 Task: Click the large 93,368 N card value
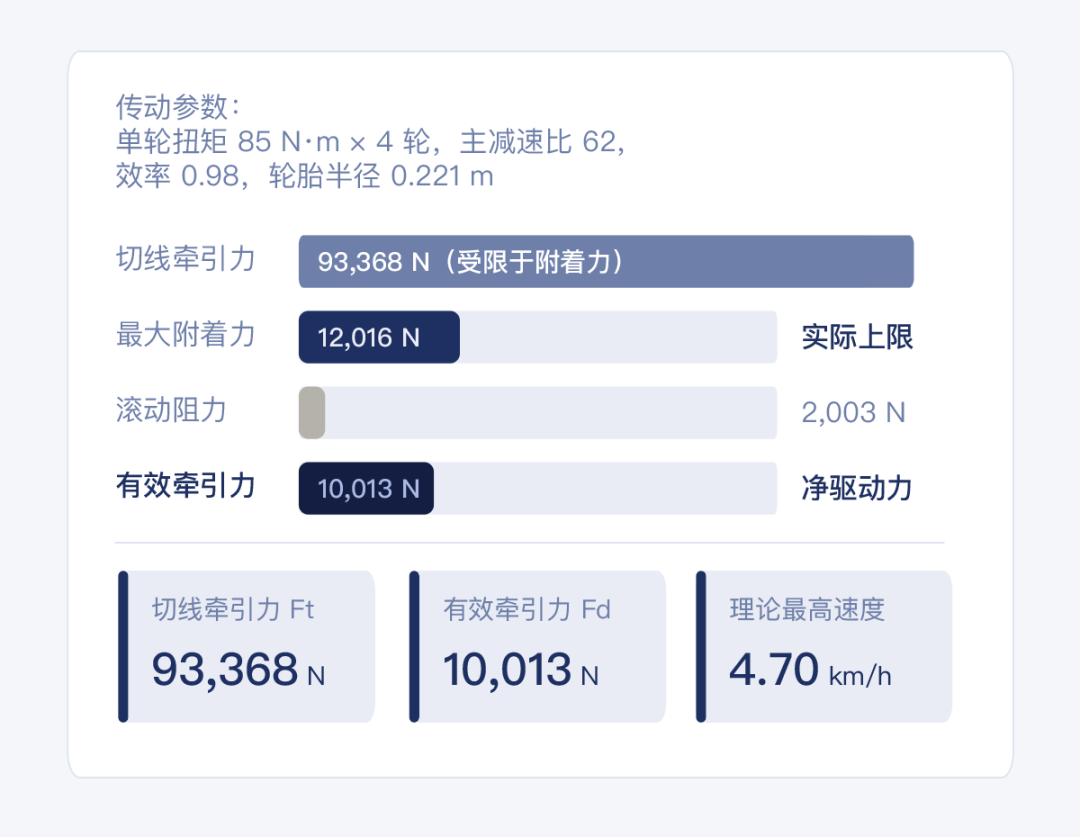[x=238, y=670]
